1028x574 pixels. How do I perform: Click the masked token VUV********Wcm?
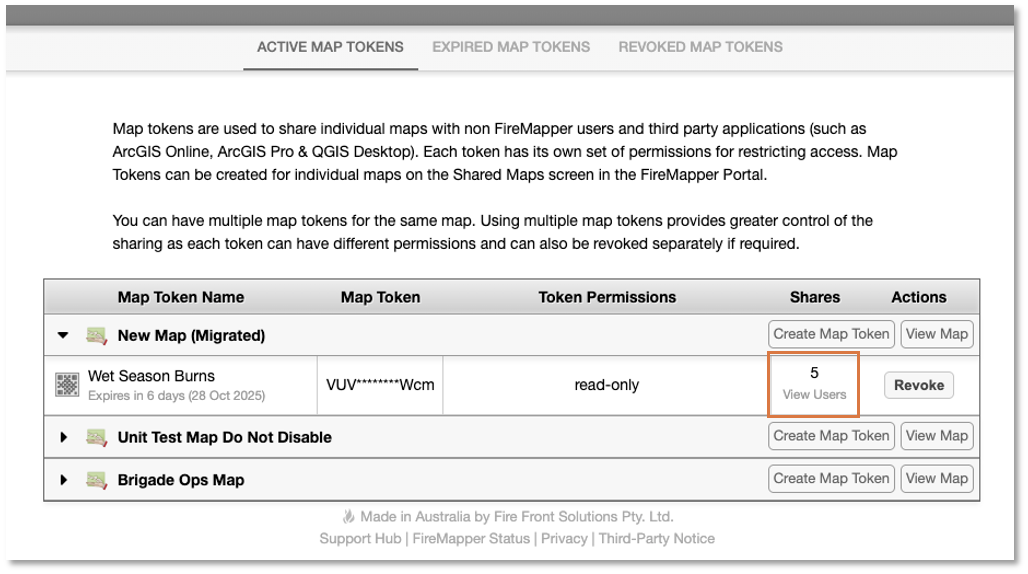coord(380,385)
